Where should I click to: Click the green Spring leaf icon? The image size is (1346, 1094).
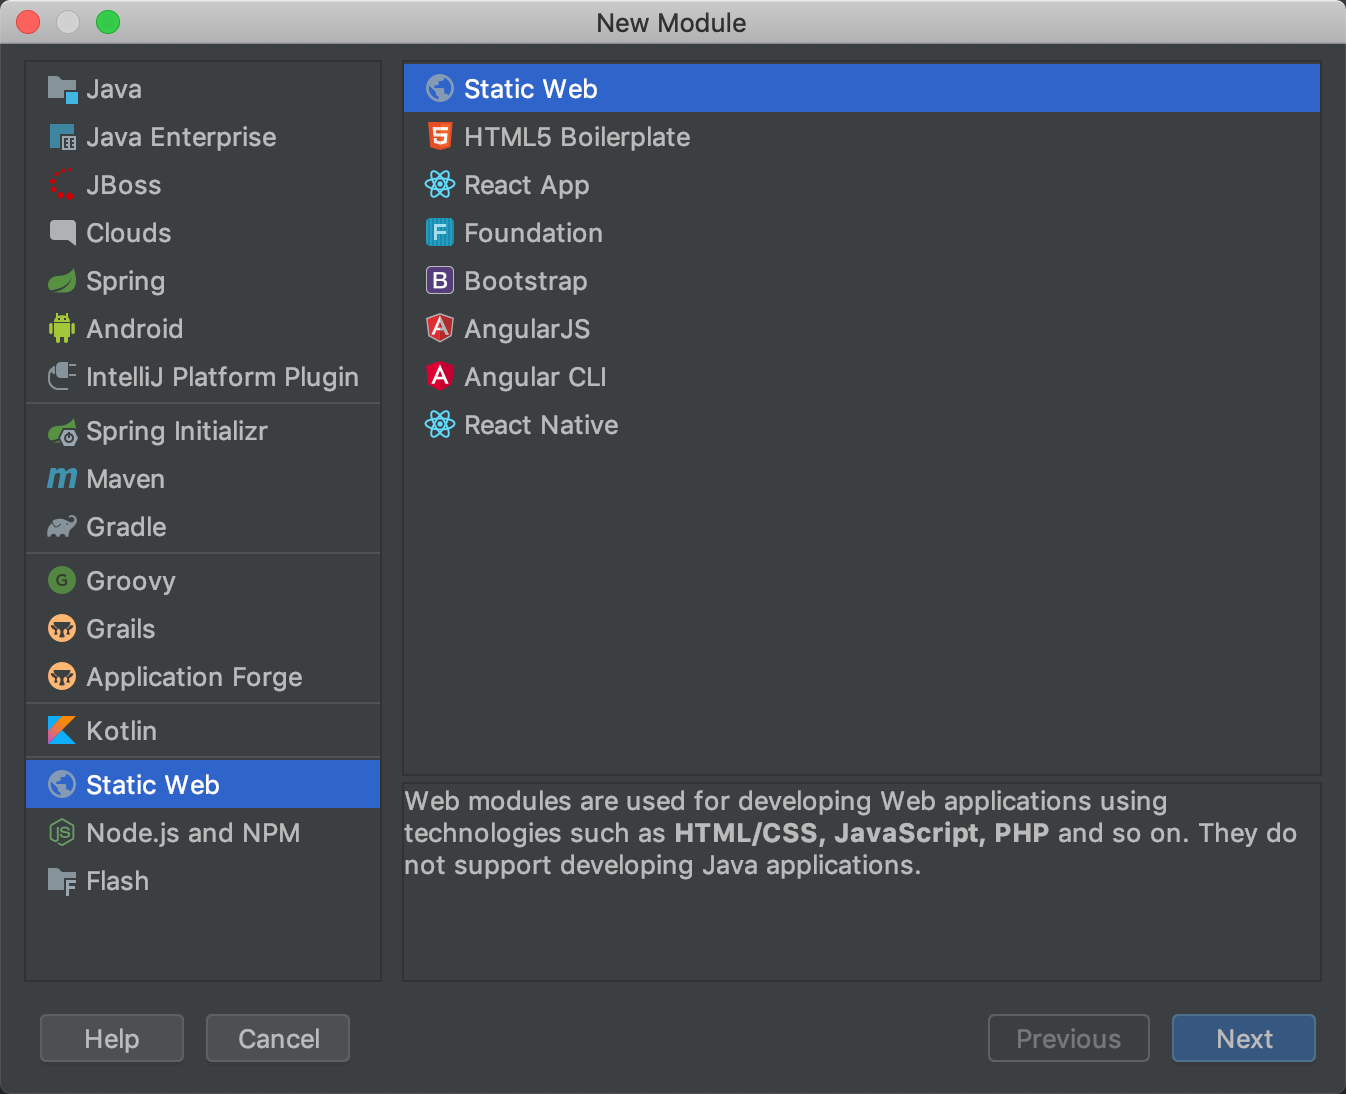coord(62,281)
